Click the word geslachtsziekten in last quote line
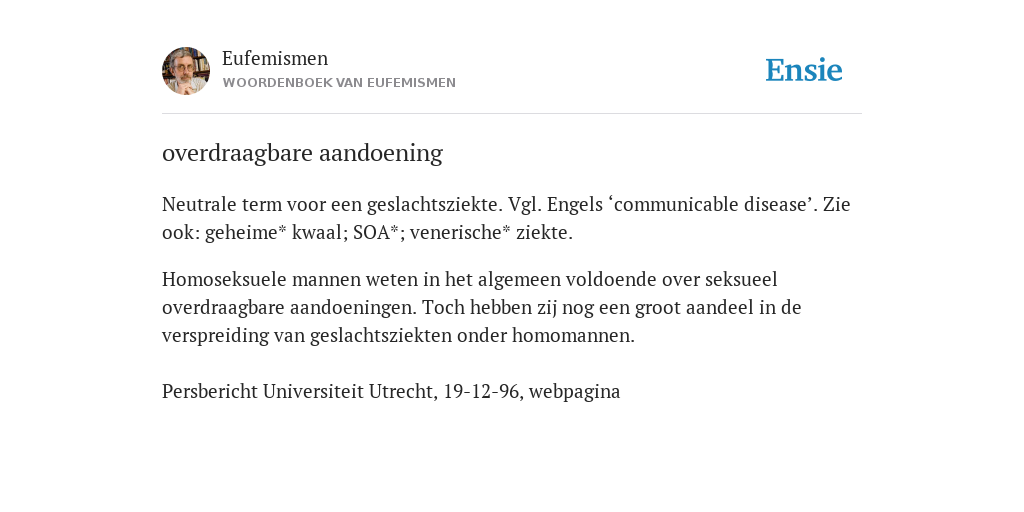The width and height of the screenshot is (1024, 512). click(381, 336)
